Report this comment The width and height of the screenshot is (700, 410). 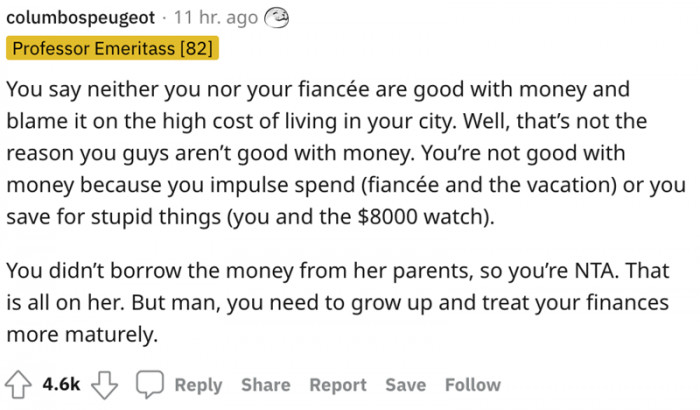[337, 385]
